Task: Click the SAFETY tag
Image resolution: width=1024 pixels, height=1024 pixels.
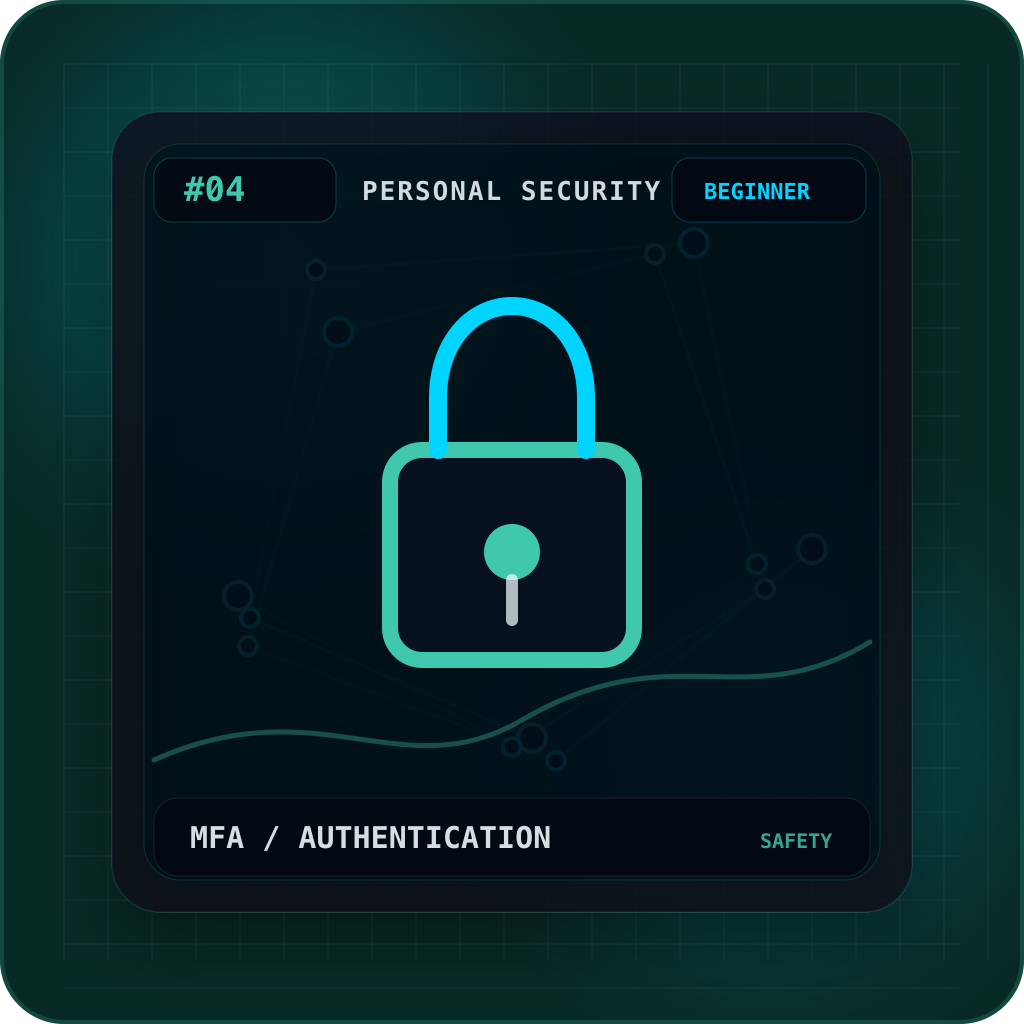Action: click(796, 840)
